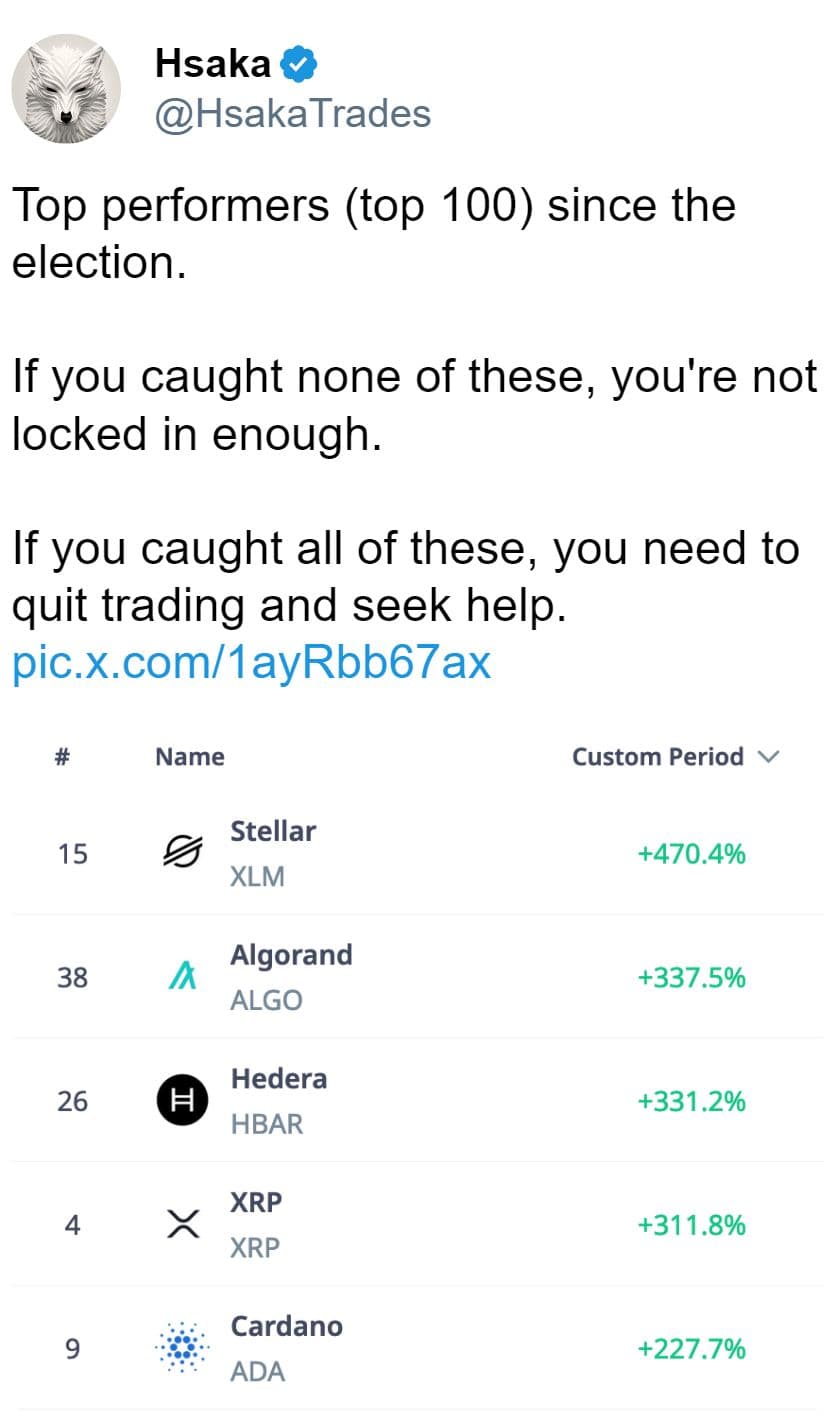Image resolution: width=827 pixels, height=1426 pixels.
Task: Select the Hedera H logo icon
Action: click(x=182, y=1101)
